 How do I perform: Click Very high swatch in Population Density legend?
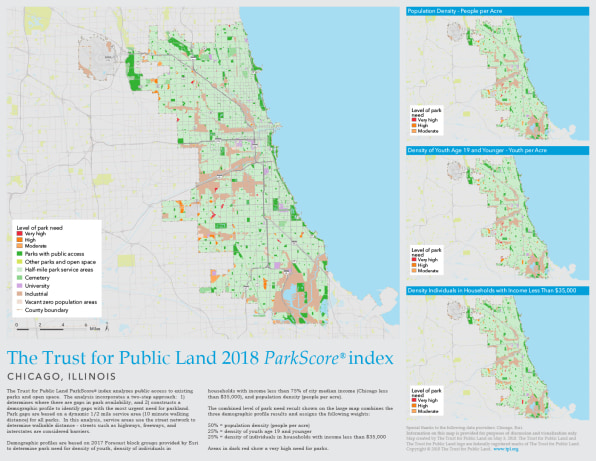point(414,120)
